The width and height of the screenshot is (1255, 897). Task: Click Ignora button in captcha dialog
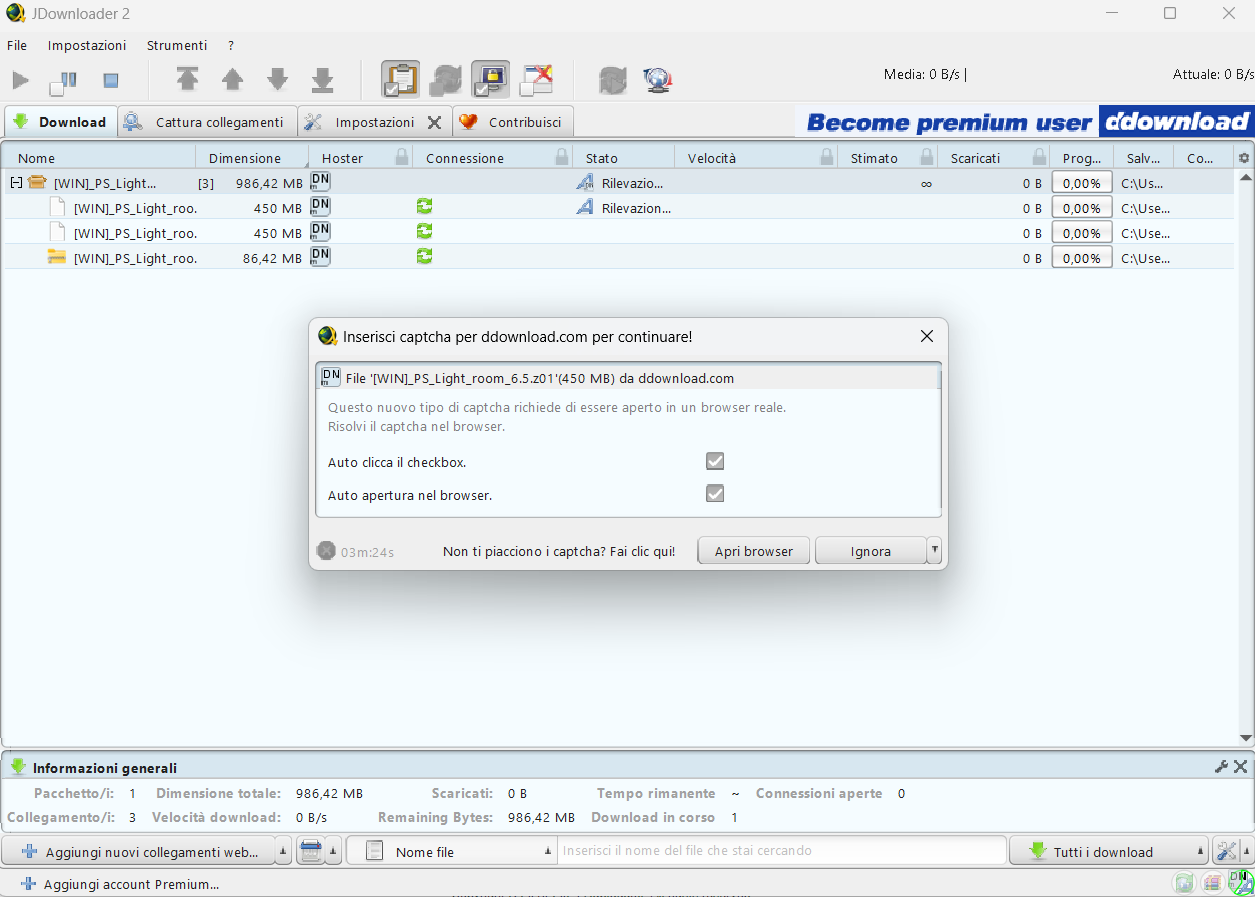[x=871, y=551]
